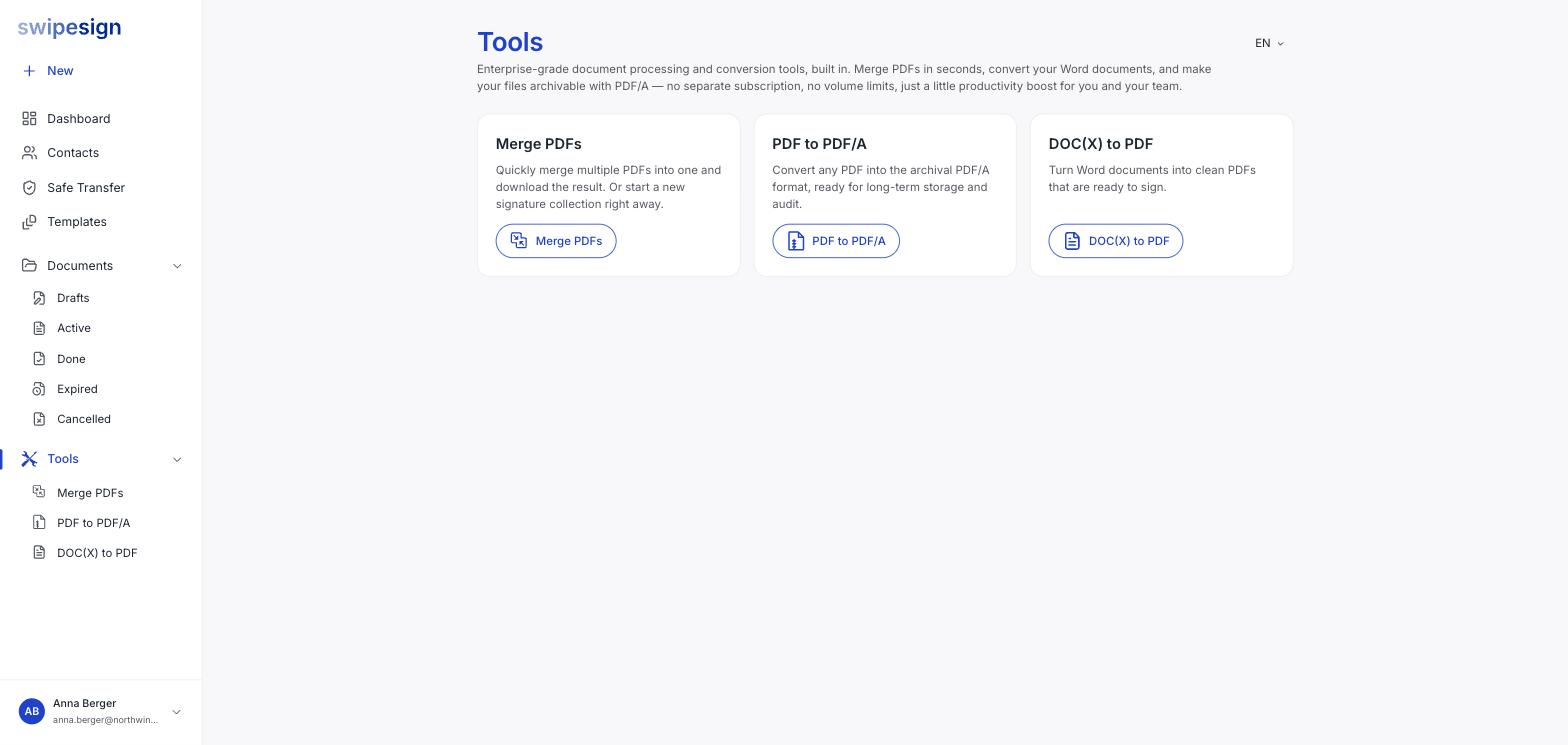Open the Dashboard grid icon
1568x745 pixels.
(x=29, y=119)
